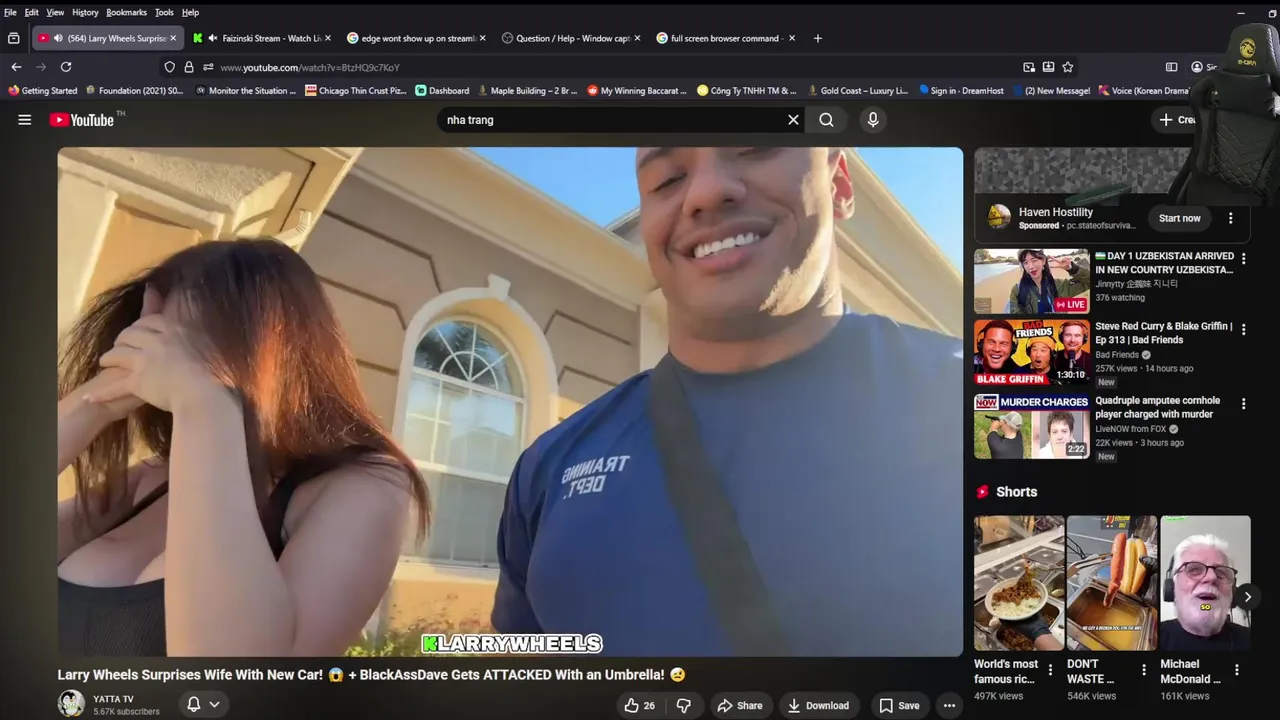Open the more actions ellipsis below video

(x=949, y=706)
